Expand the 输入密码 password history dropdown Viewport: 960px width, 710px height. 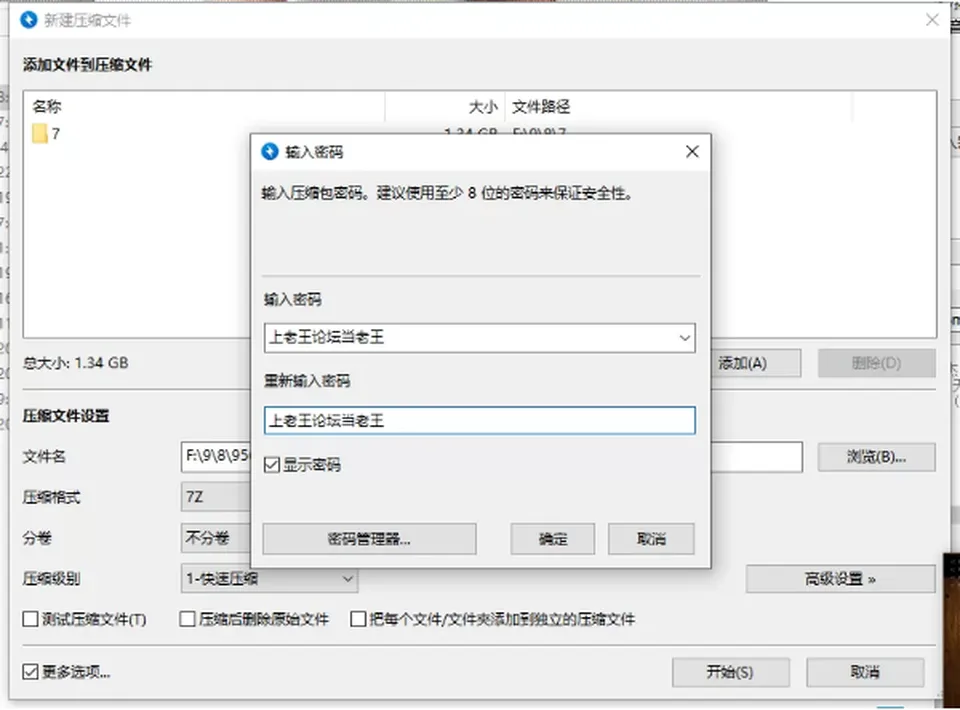[x=684, y=338]
